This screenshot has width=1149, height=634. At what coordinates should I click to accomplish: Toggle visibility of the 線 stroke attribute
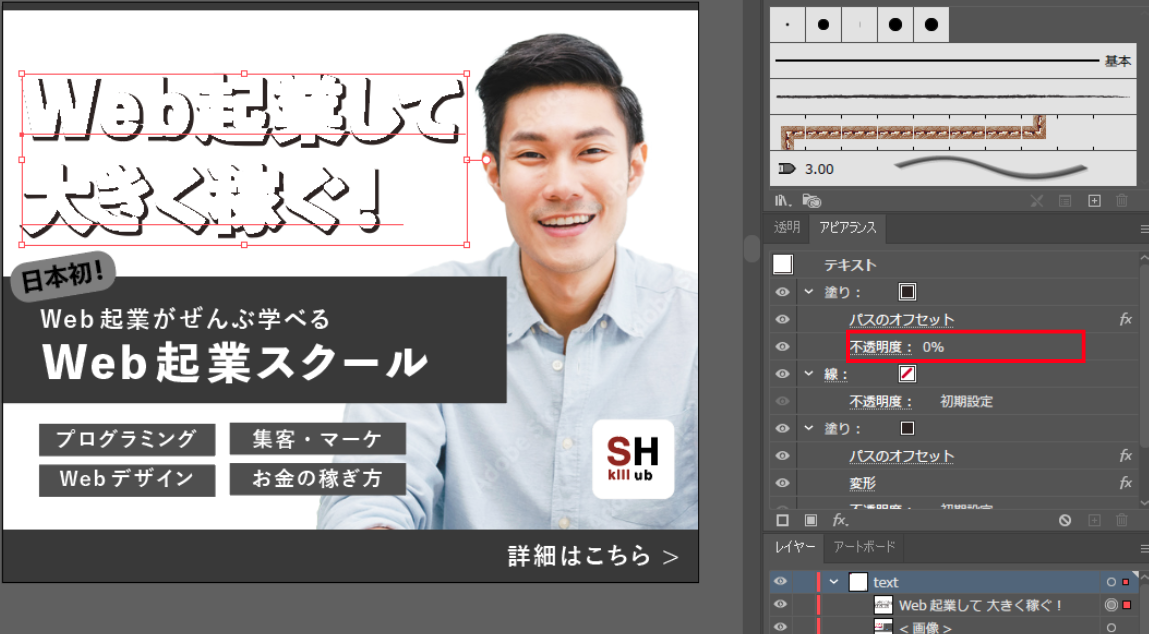783,373
